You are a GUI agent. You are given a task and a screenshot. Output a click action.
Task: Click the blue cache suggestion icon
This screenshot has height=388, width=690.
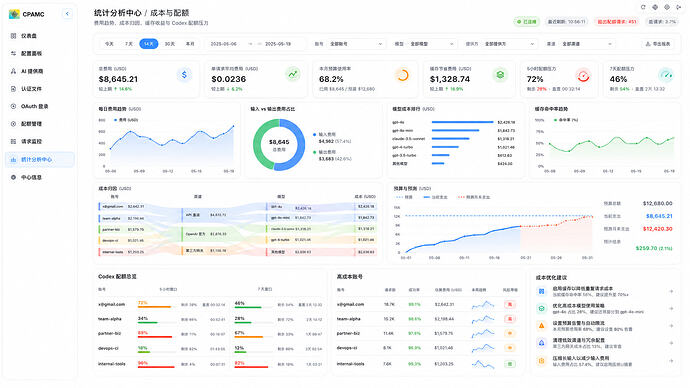point(541,291)
